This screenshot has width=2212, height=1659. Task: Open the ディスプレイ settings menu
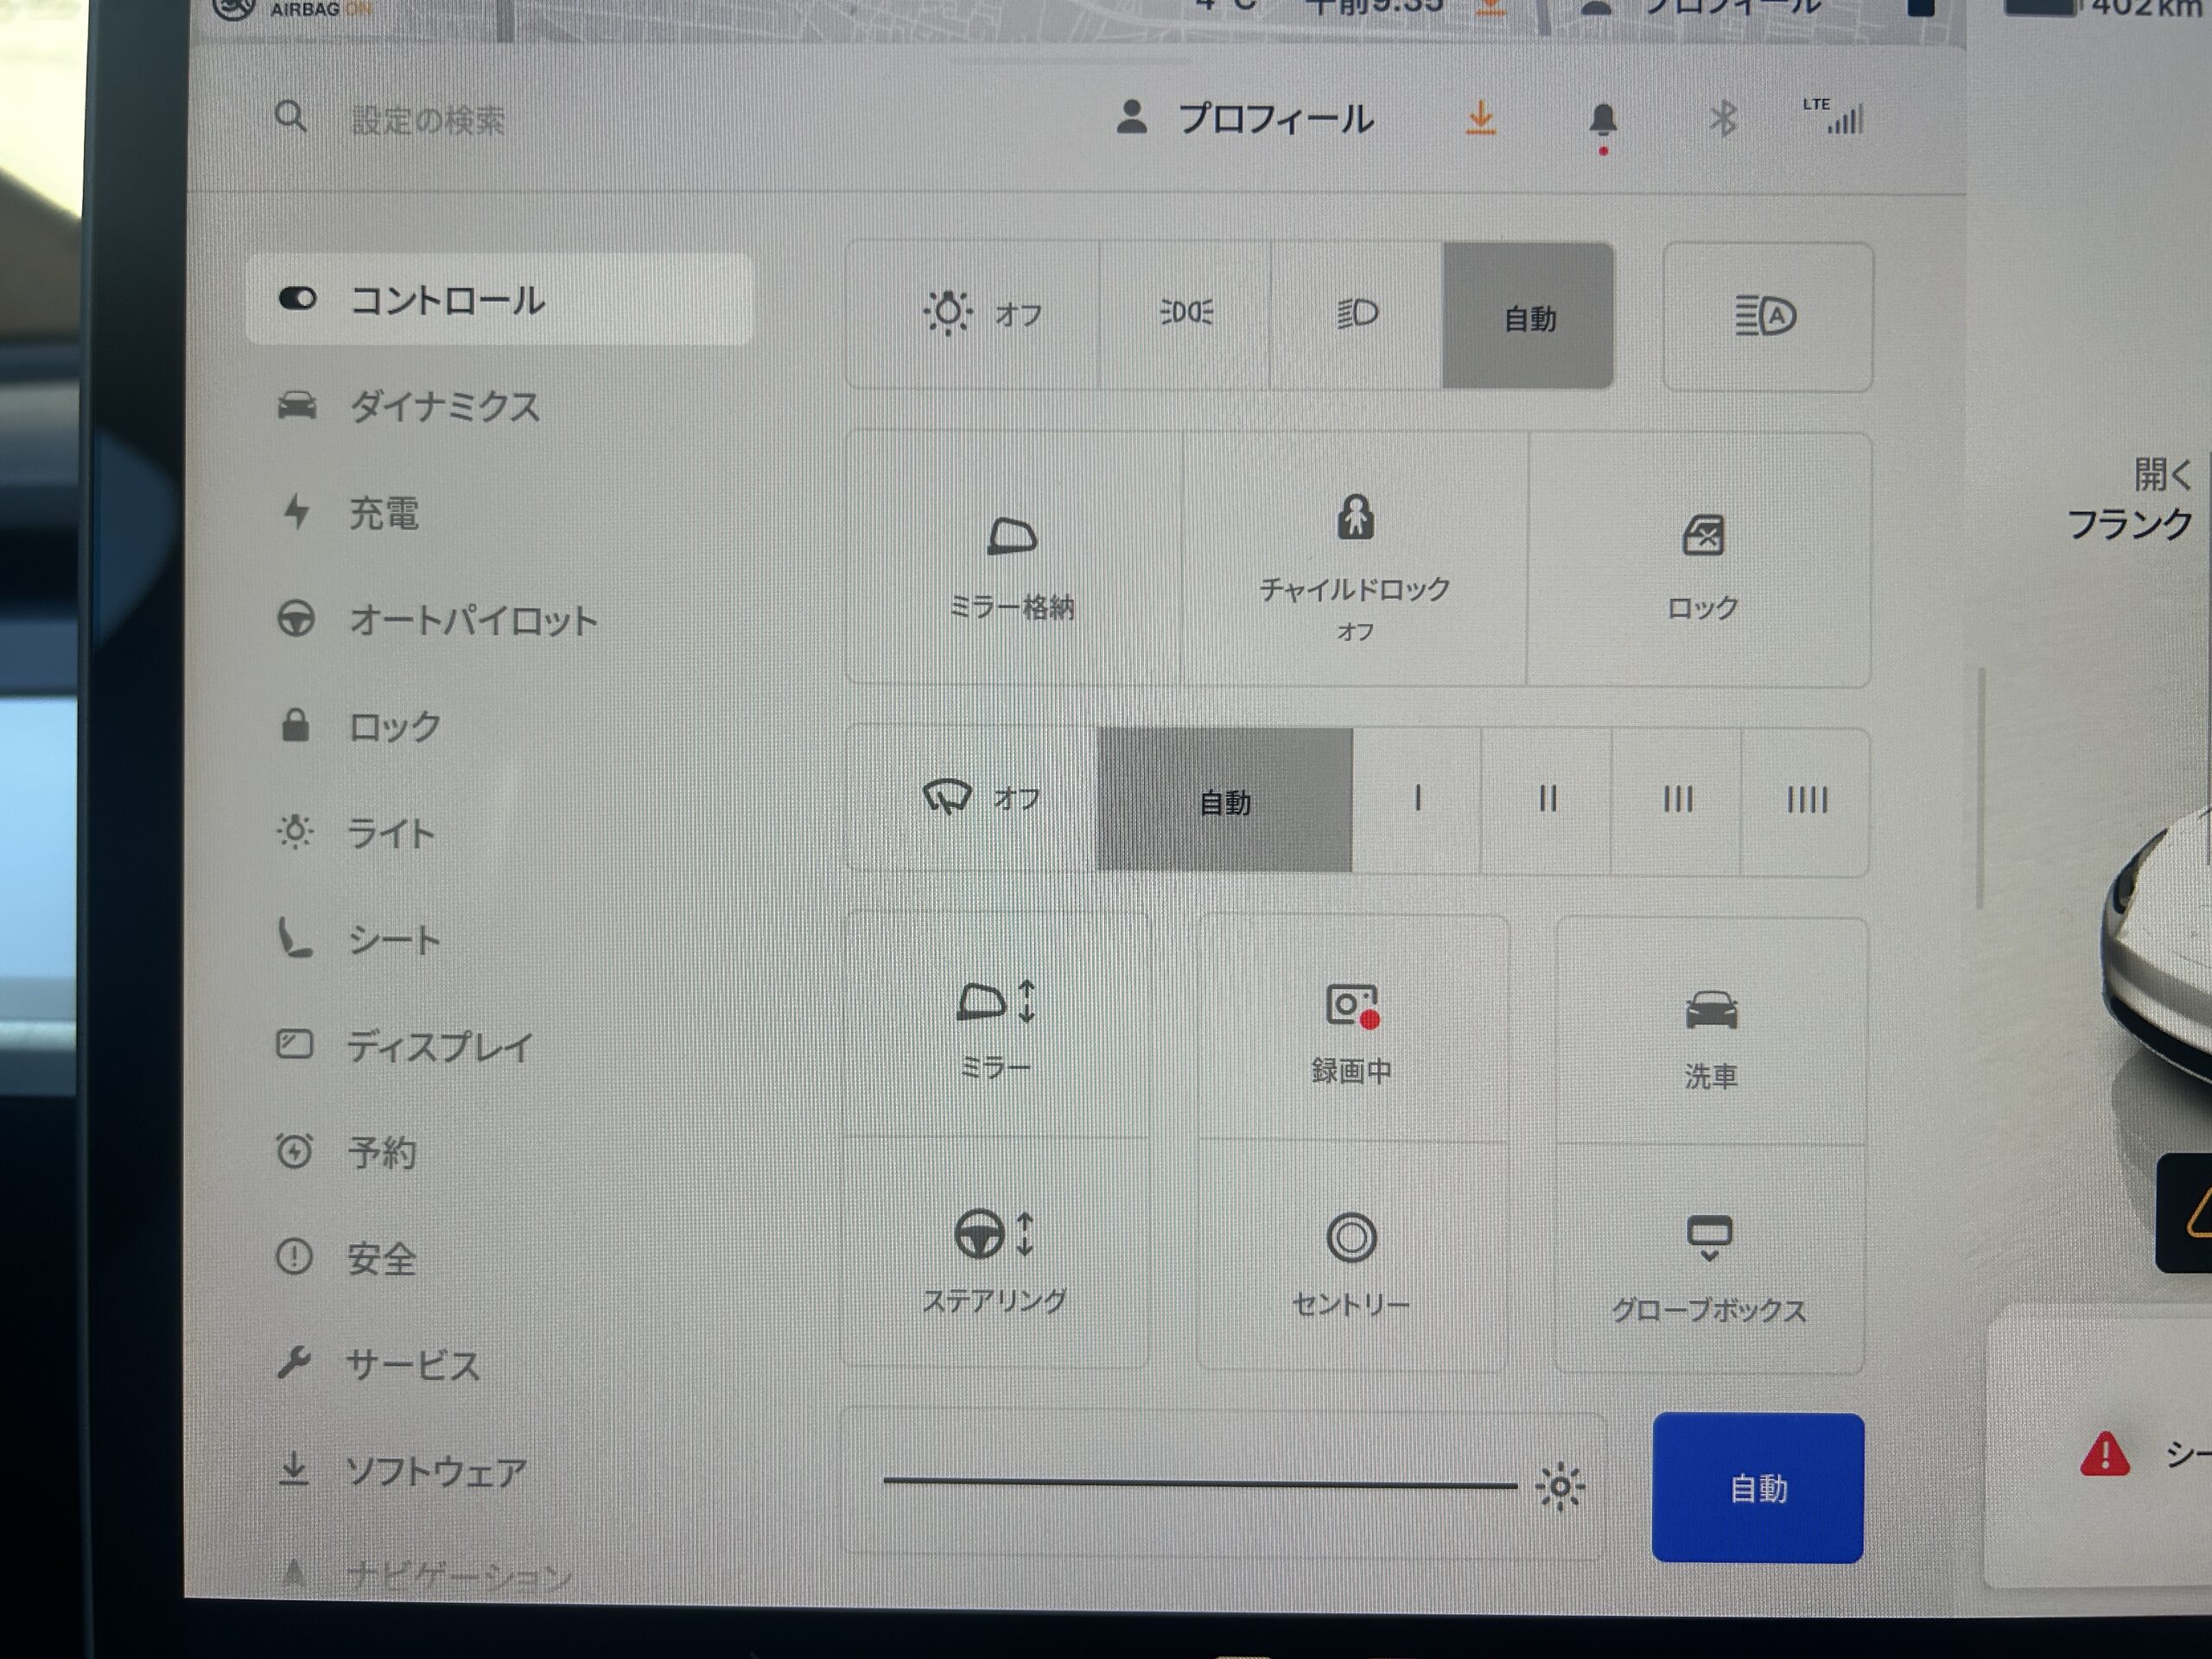(x=438, y=1046)
